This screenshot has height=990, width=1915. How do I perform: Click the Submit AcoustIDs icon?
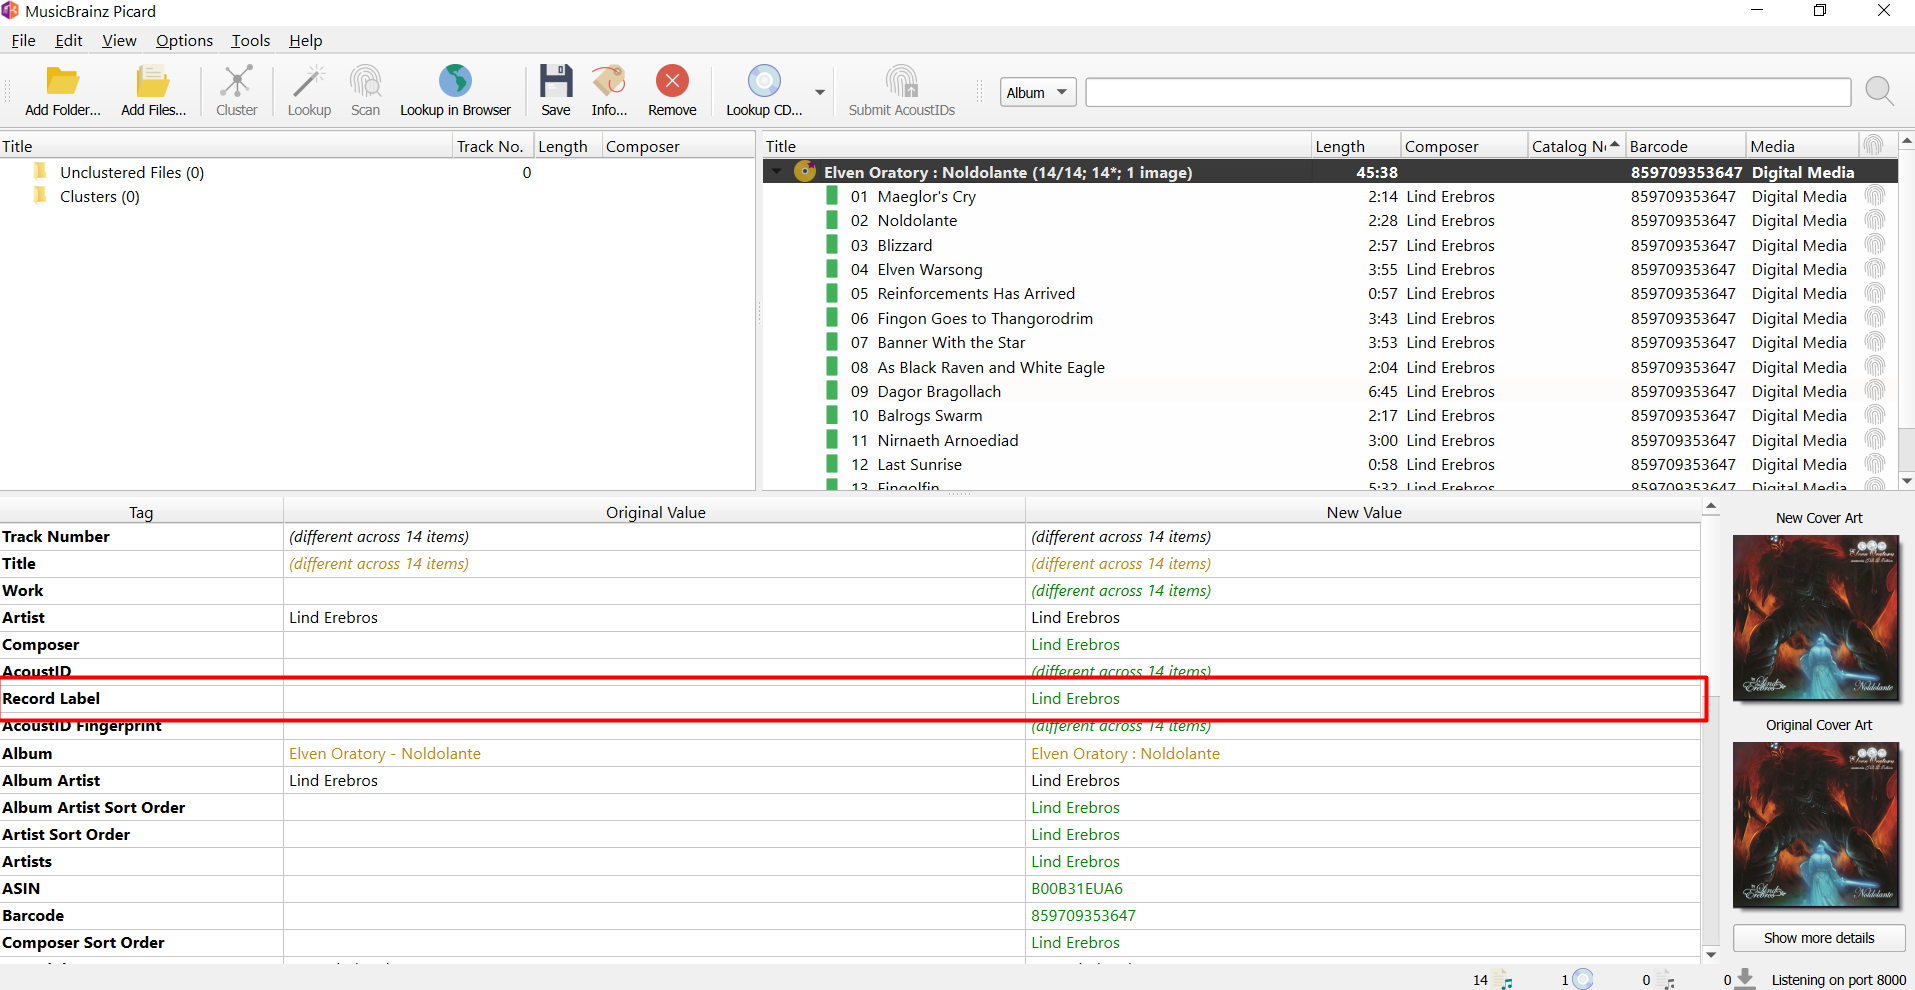point(901,81)
